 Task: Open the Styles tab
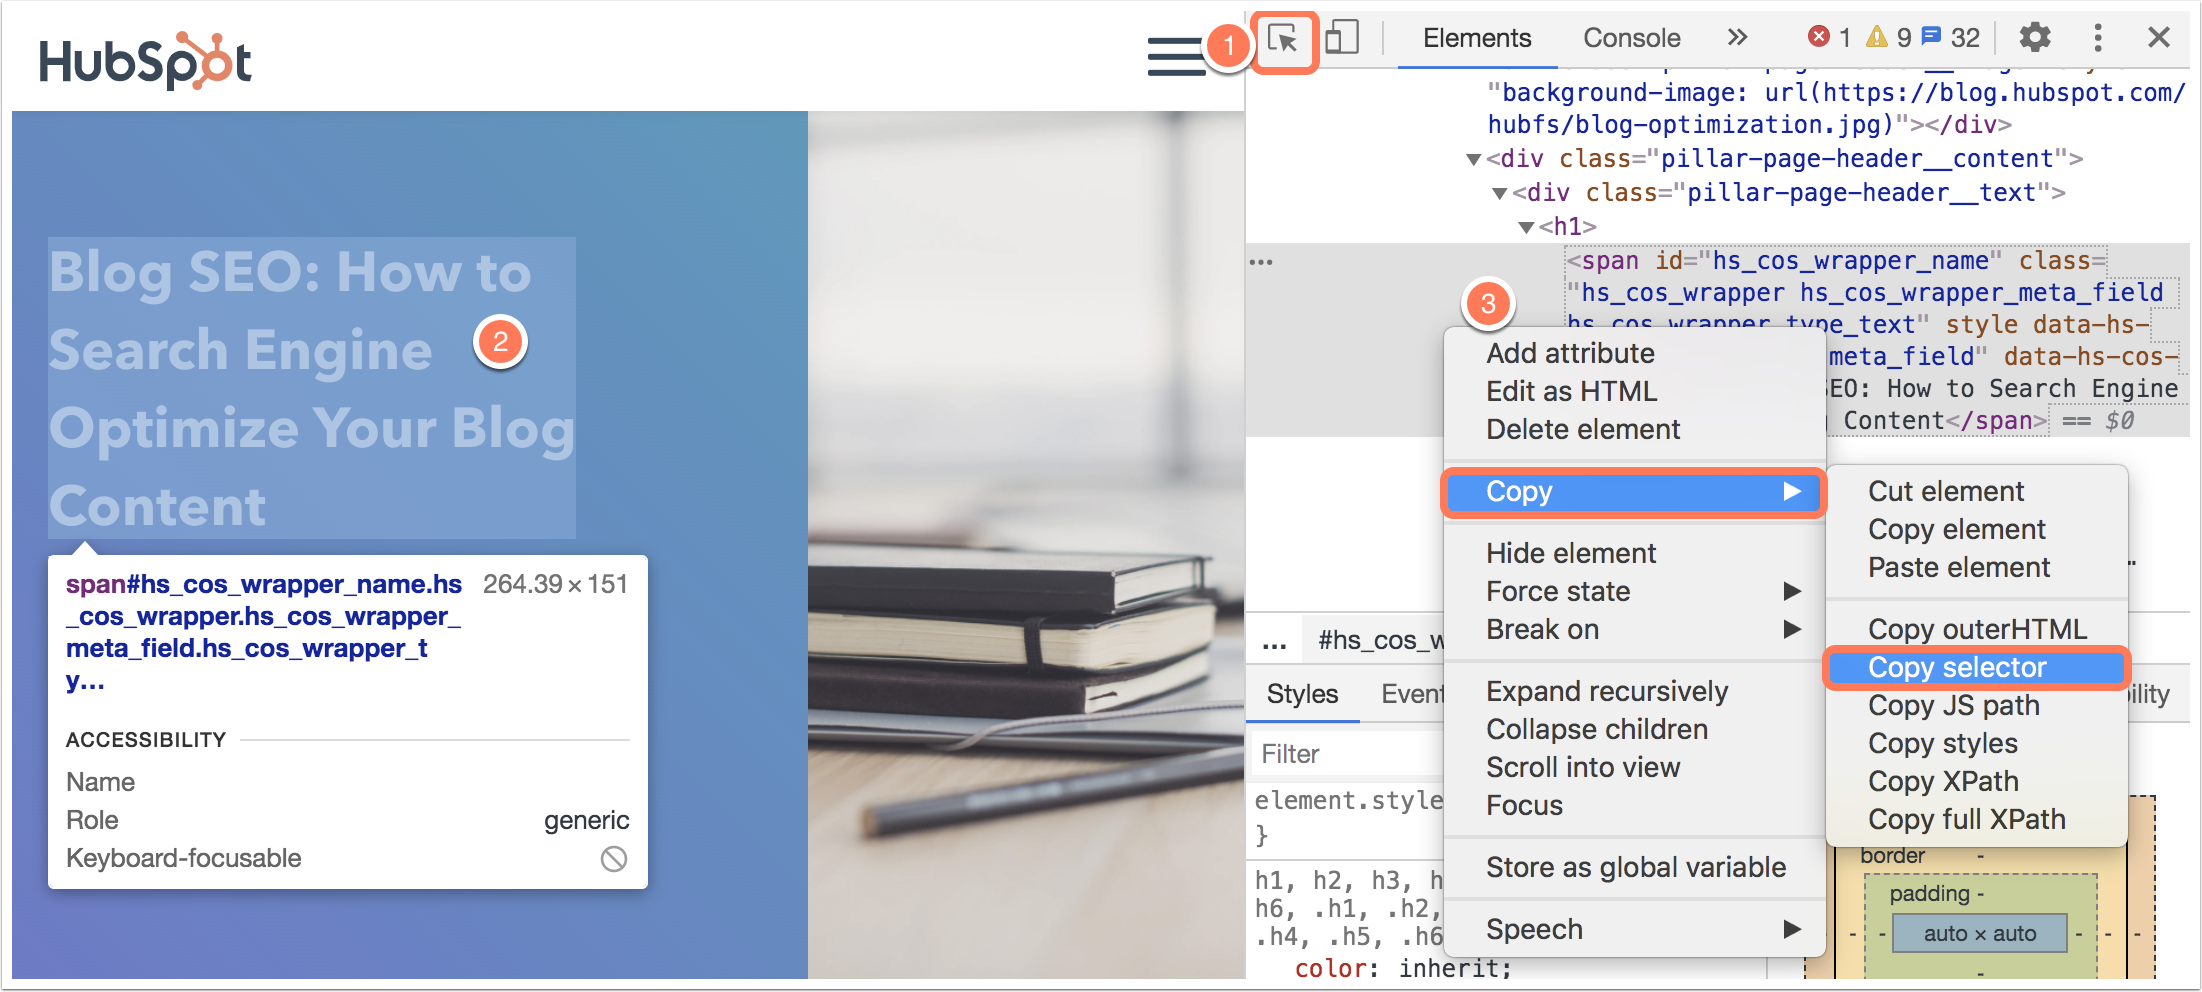(1302, 694)
